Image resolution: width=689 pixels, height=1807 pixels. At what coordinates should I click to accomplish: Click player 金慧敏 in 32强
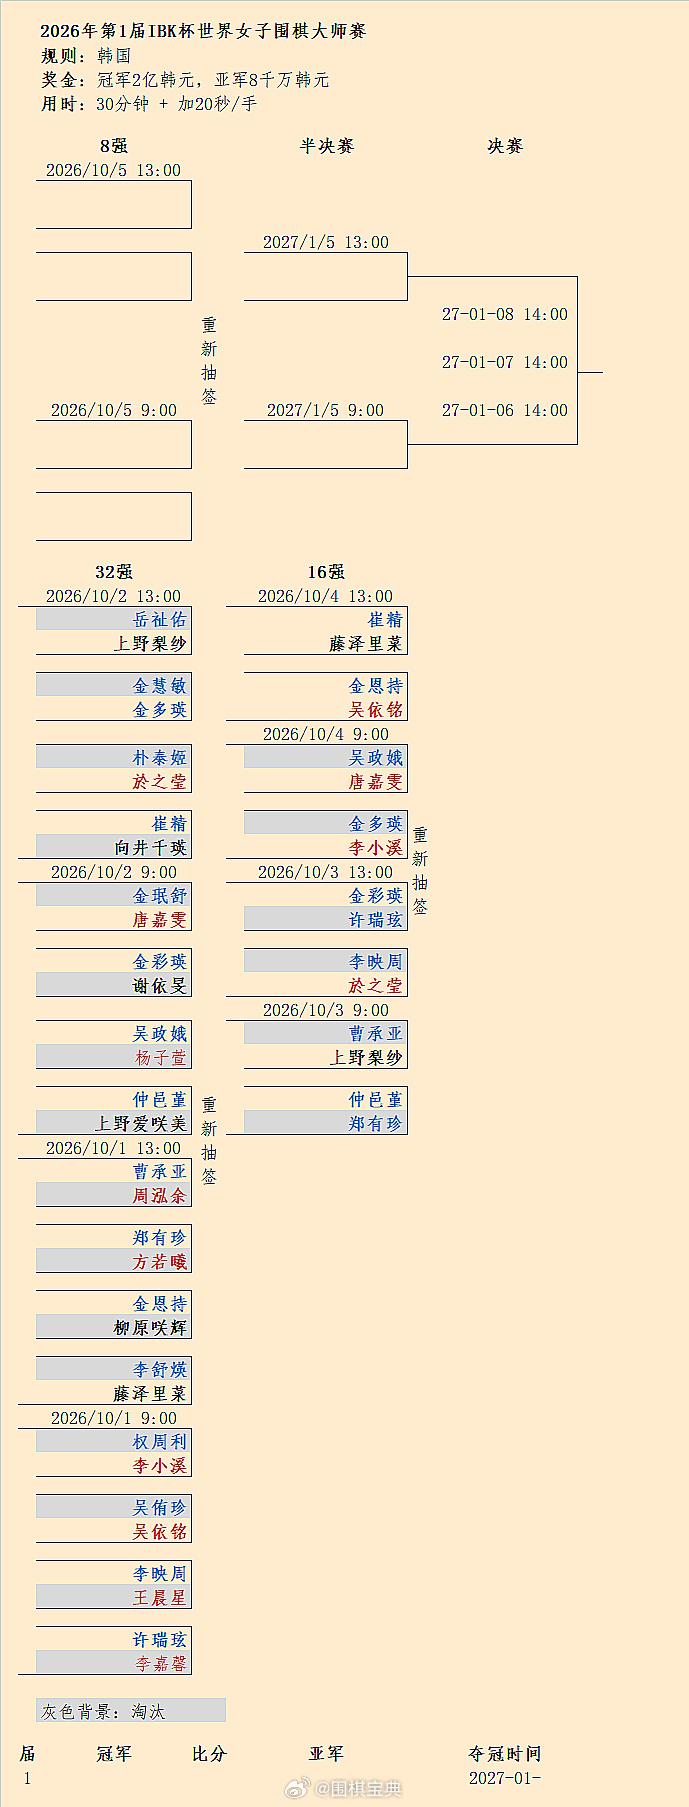click(x=160, y=686)
